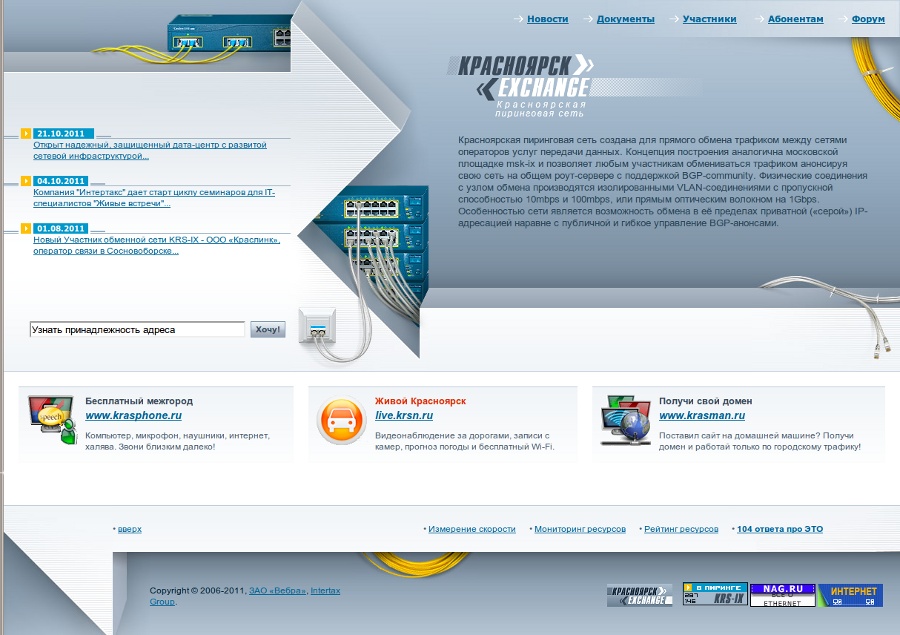Click the krasman.ru globe monitor icon
900x635 pixels.
coord(625,420)
